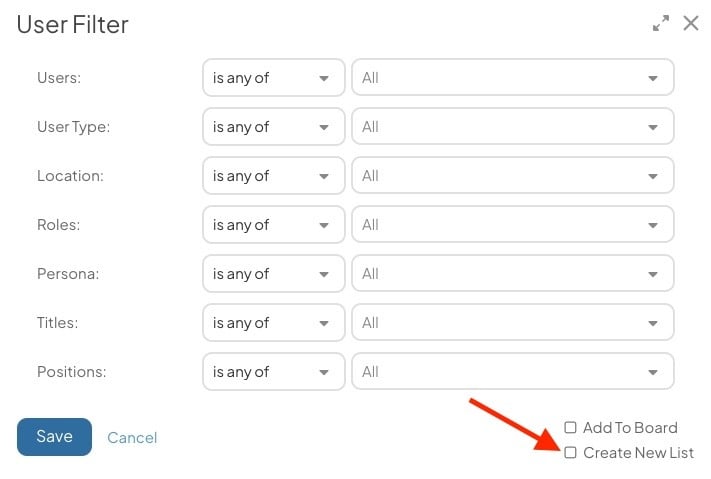Open the Titles condition dropdown
Viewport: 711px width, 479px height.
[x=273, y=323]
